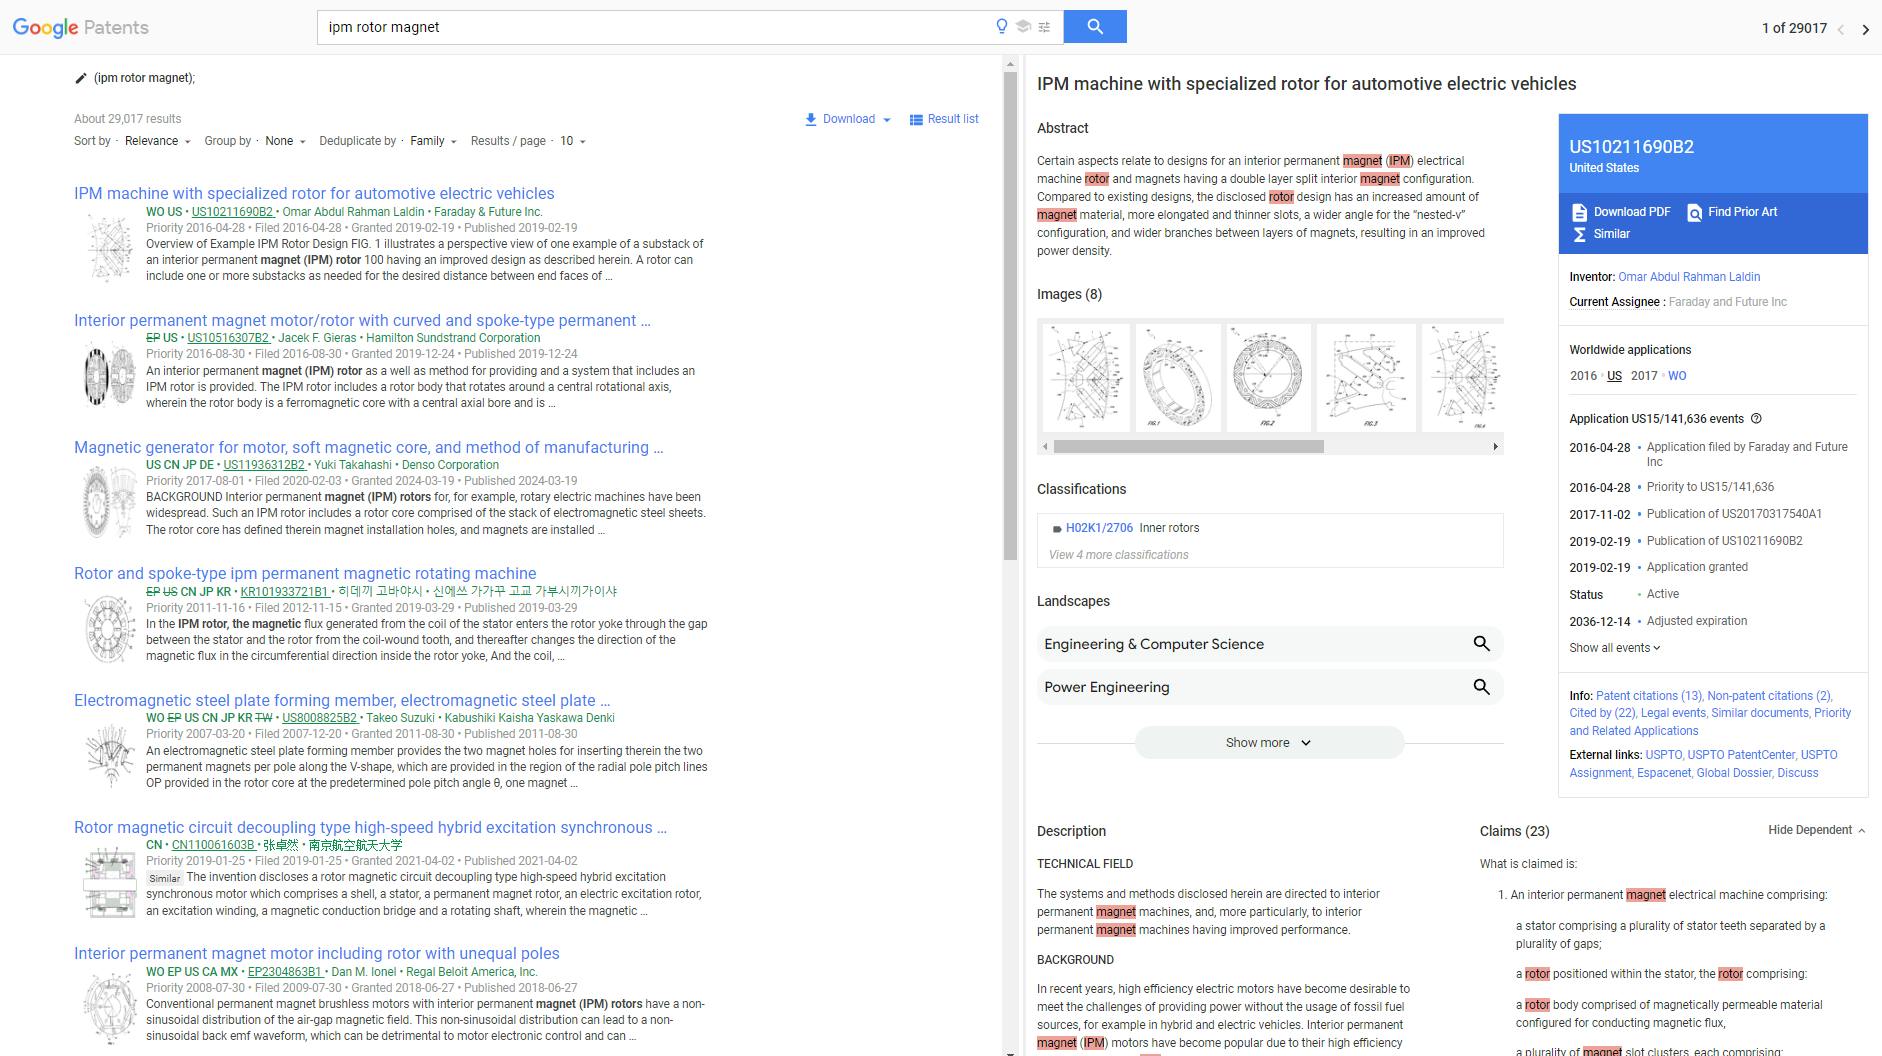
Task: Open result Interior permanent magnet motor/rotor with curved
Action: [362, 321]
